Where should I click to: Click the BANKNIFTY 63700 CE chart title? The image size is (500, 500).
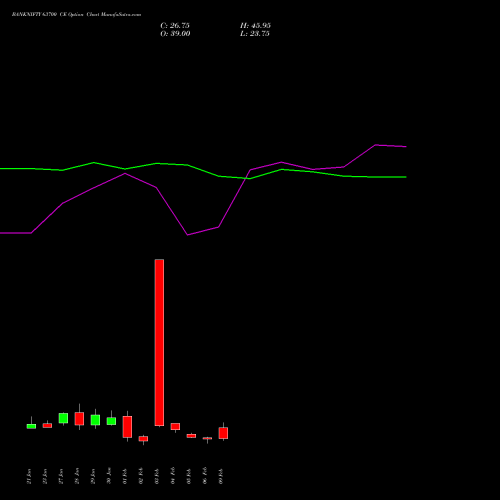click(x=76, y=15)
